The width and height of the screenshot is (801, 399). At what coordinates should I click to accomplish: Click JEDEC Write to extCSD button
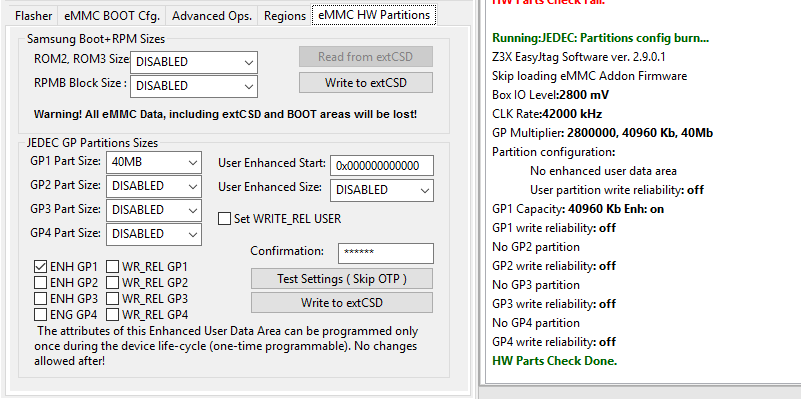click(342, 302)
